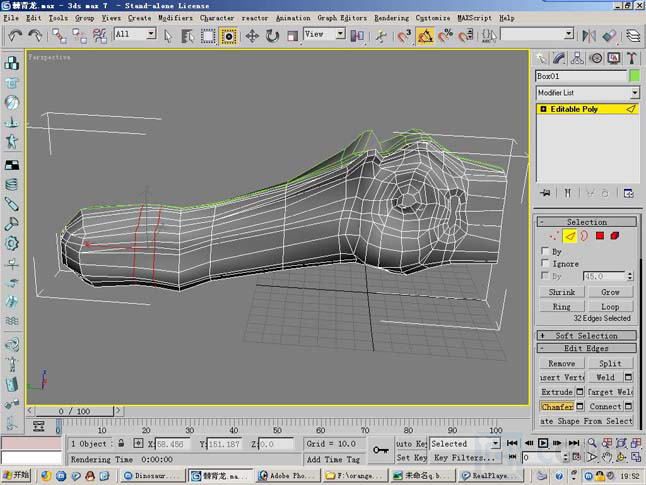Open the Layer Manager icon

[x=633, y=36]
